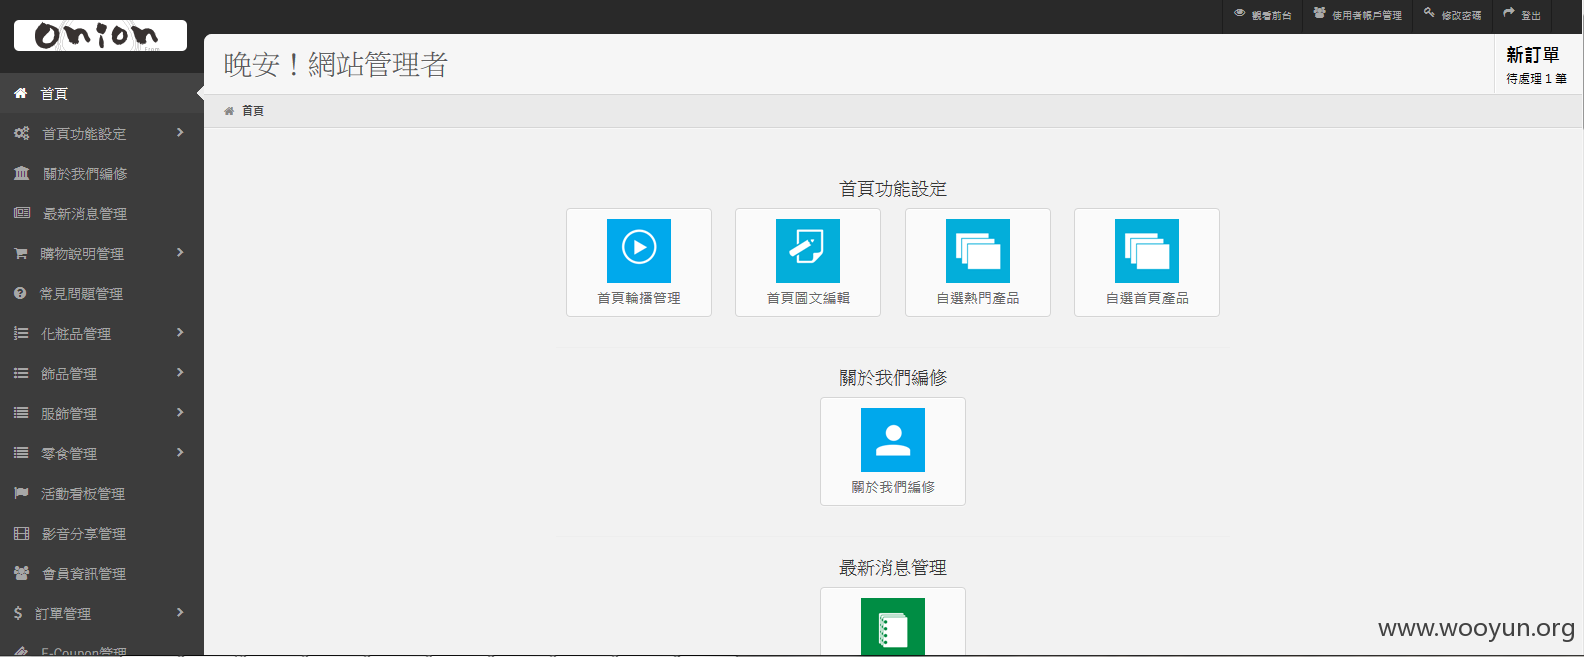Viewport: 1584px width, 657px height.
Task: Click 登出 to log out
Action: [x=1522, y=15]
